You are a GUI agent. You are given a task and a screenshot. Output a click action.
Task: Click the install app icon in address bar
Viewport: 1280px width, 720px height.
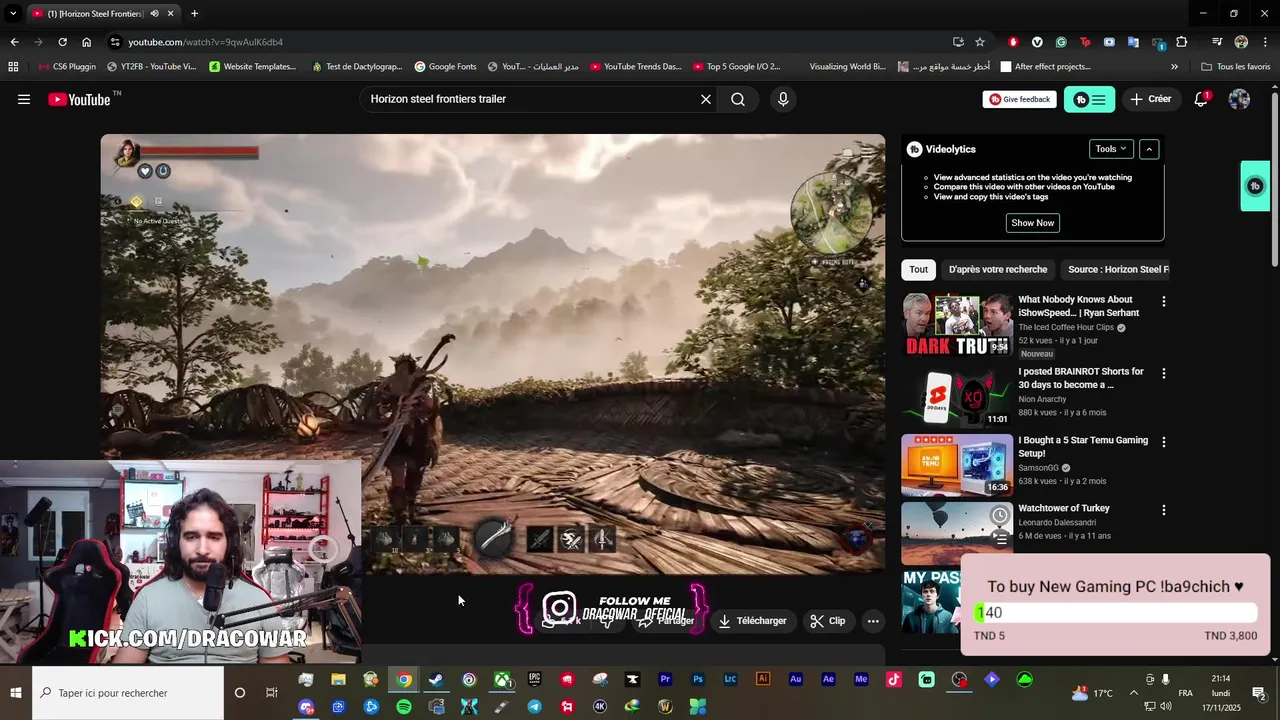coord(958,42)
